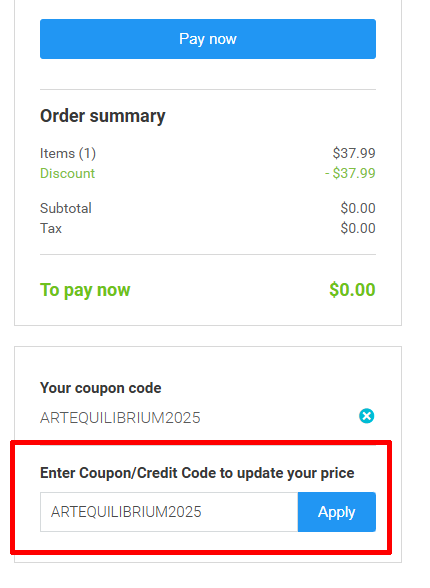Click the Your coupon code heading
Image resolution: width=430 pixels, height=588 pixels.
pos(100,388)
